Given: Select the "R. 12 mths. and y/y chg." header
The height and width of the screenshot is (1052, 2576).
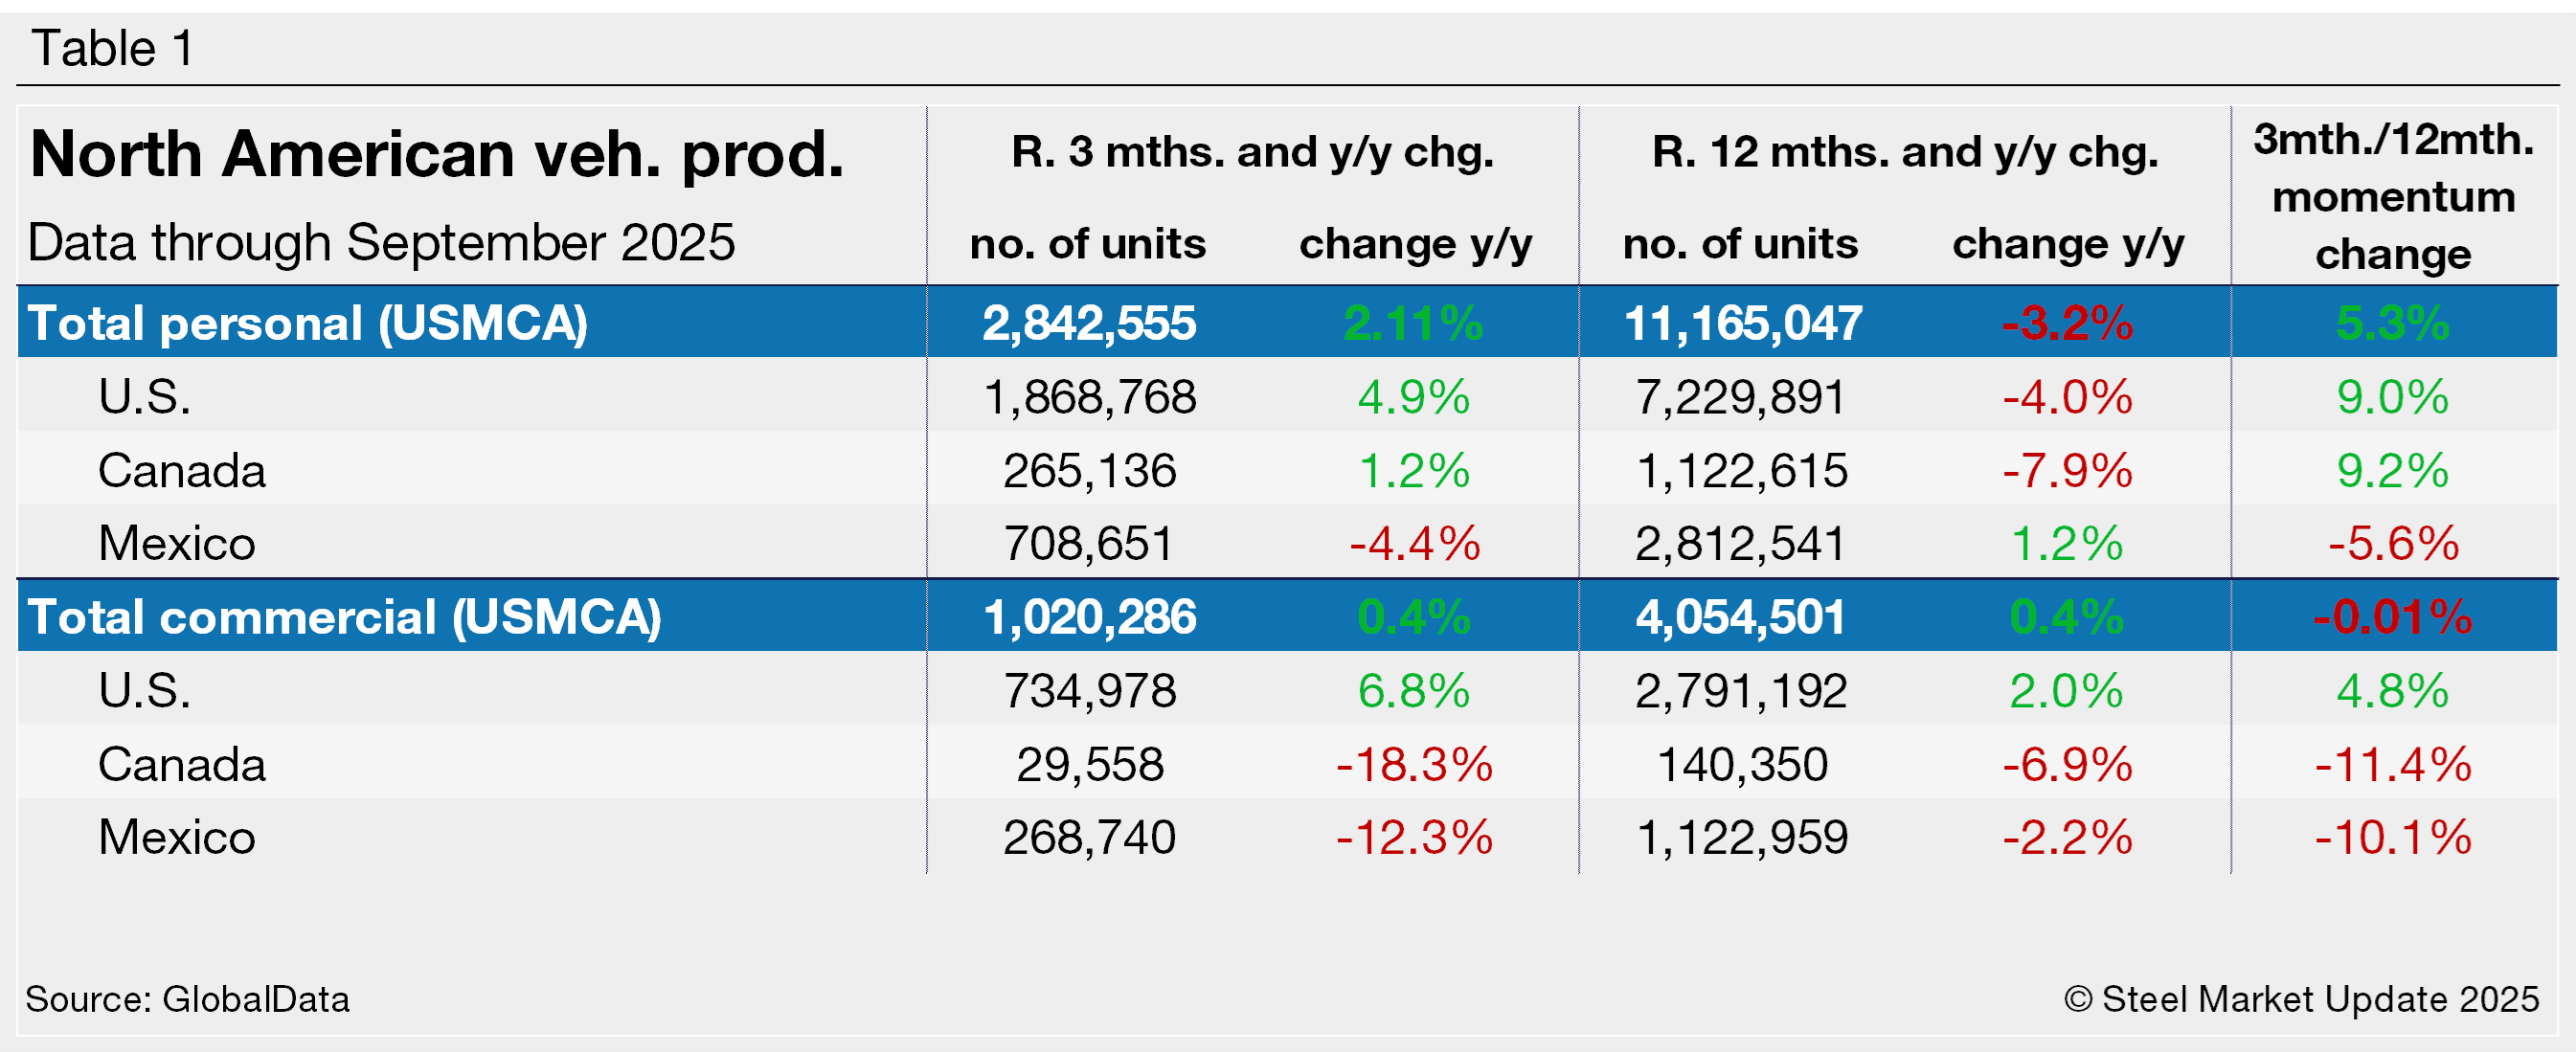Looking at the screenshot, I should click(x=1905, y=152).
